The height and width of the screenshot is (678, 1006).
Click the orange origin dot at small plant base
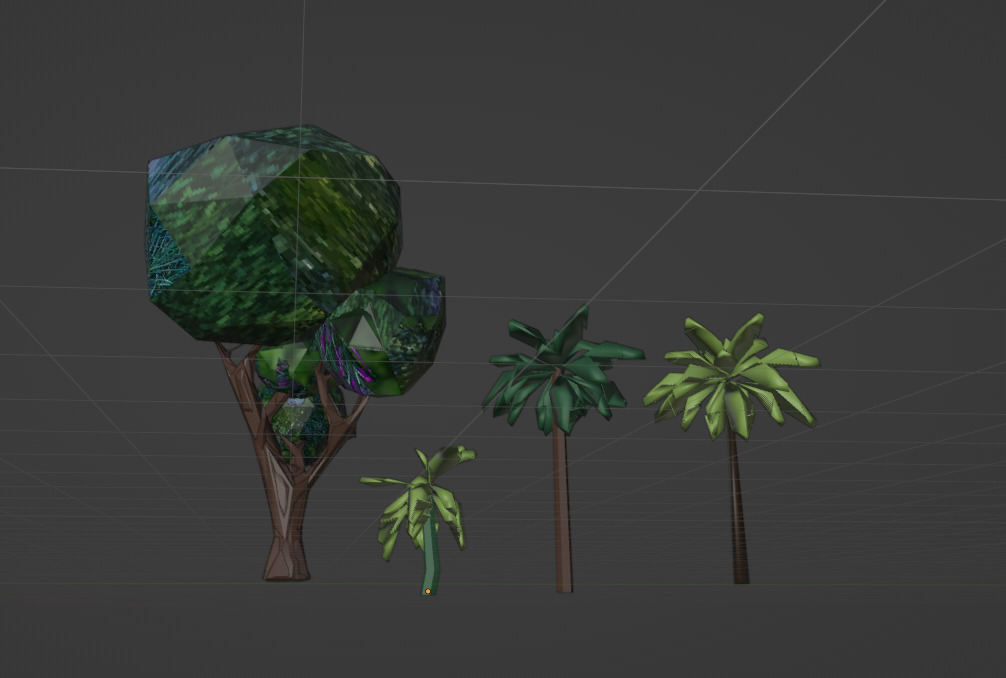pos(428,591)
